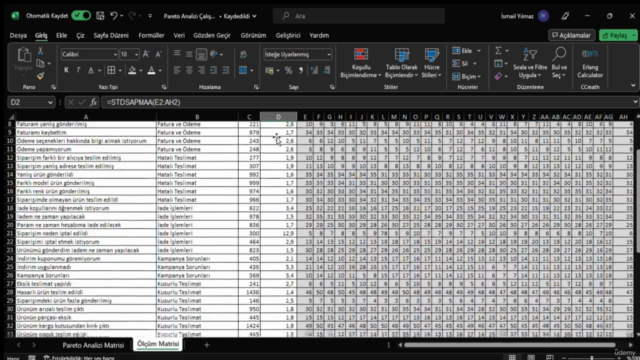This screenshot has width=640, height=360.
Task: Add a new sheet with plus button
Action: tap(207, 345)
